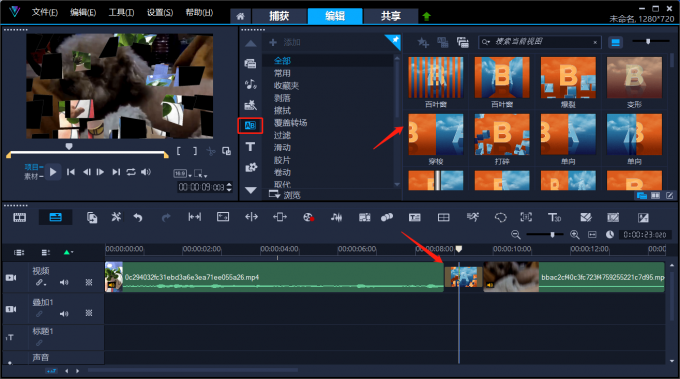The image size is (680, 379).
Task: Open the green add track dropdown
Action: (x=68, y=252)
